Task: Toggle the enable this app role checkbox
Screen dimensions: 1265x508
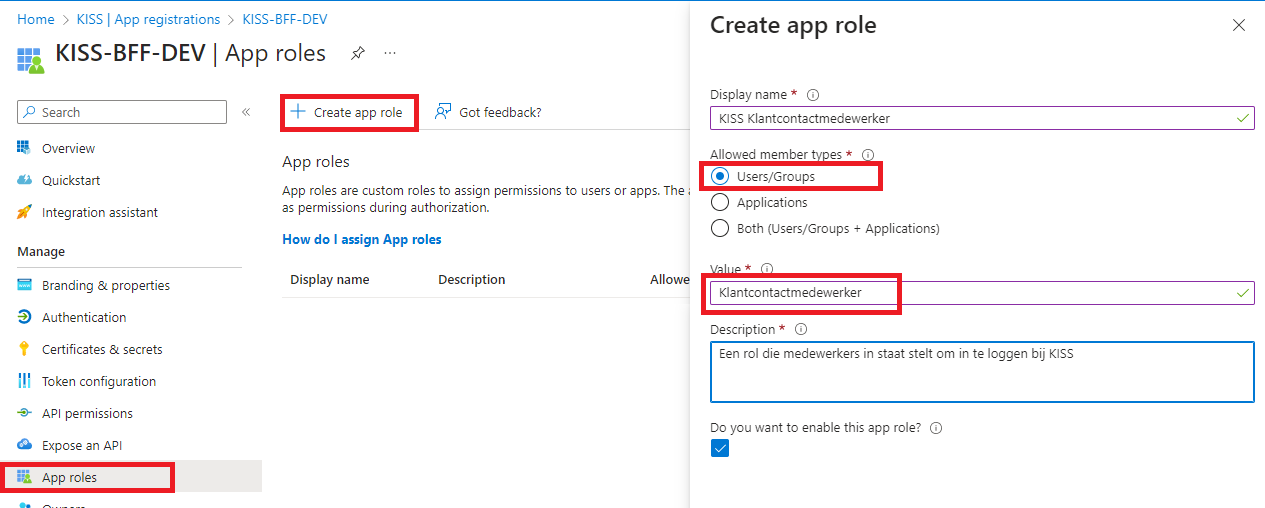Action: coord(720,448)
